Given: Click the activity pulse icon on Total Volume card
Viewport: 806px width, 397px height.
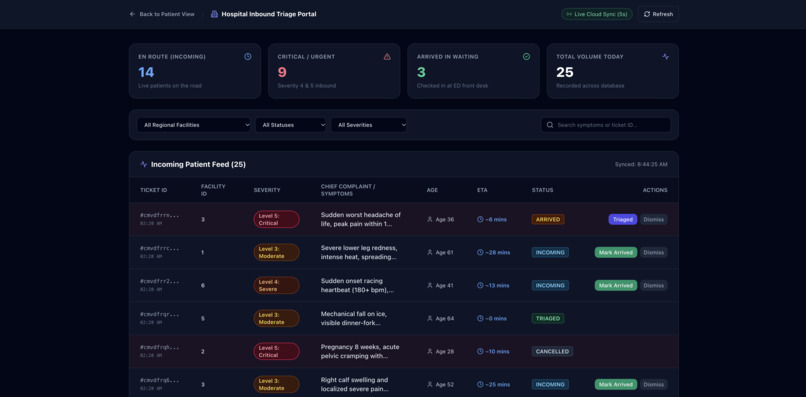Looking at the screenshot, I should pyautogui.click(x=666, y=57).
